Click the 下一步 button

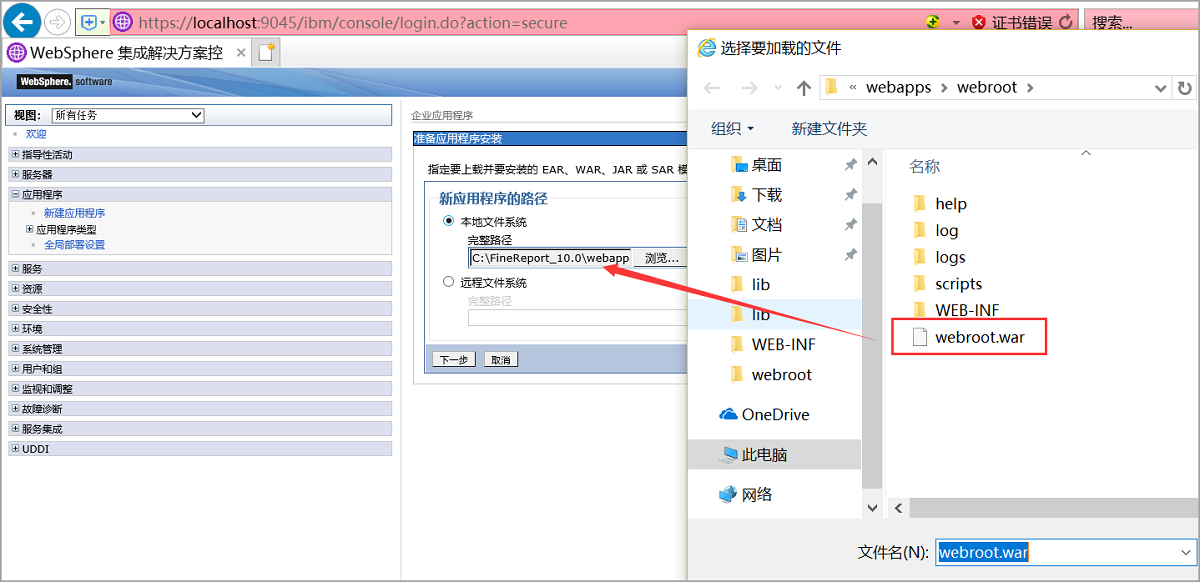pos(454,360)
